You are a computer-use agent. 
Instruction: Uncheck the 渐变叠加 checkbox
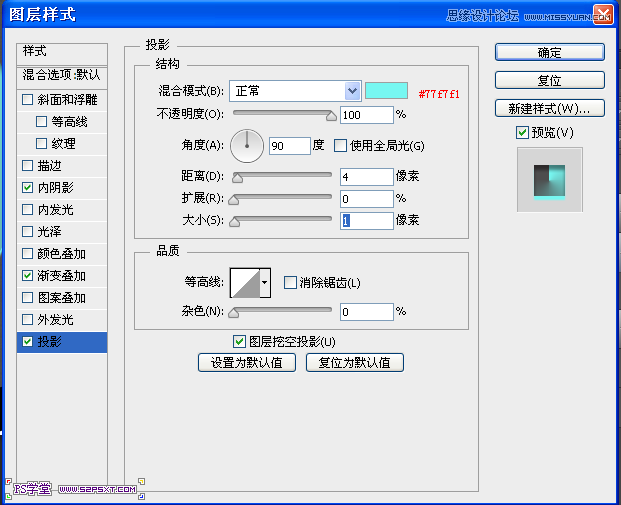click(x=27, y=275)
